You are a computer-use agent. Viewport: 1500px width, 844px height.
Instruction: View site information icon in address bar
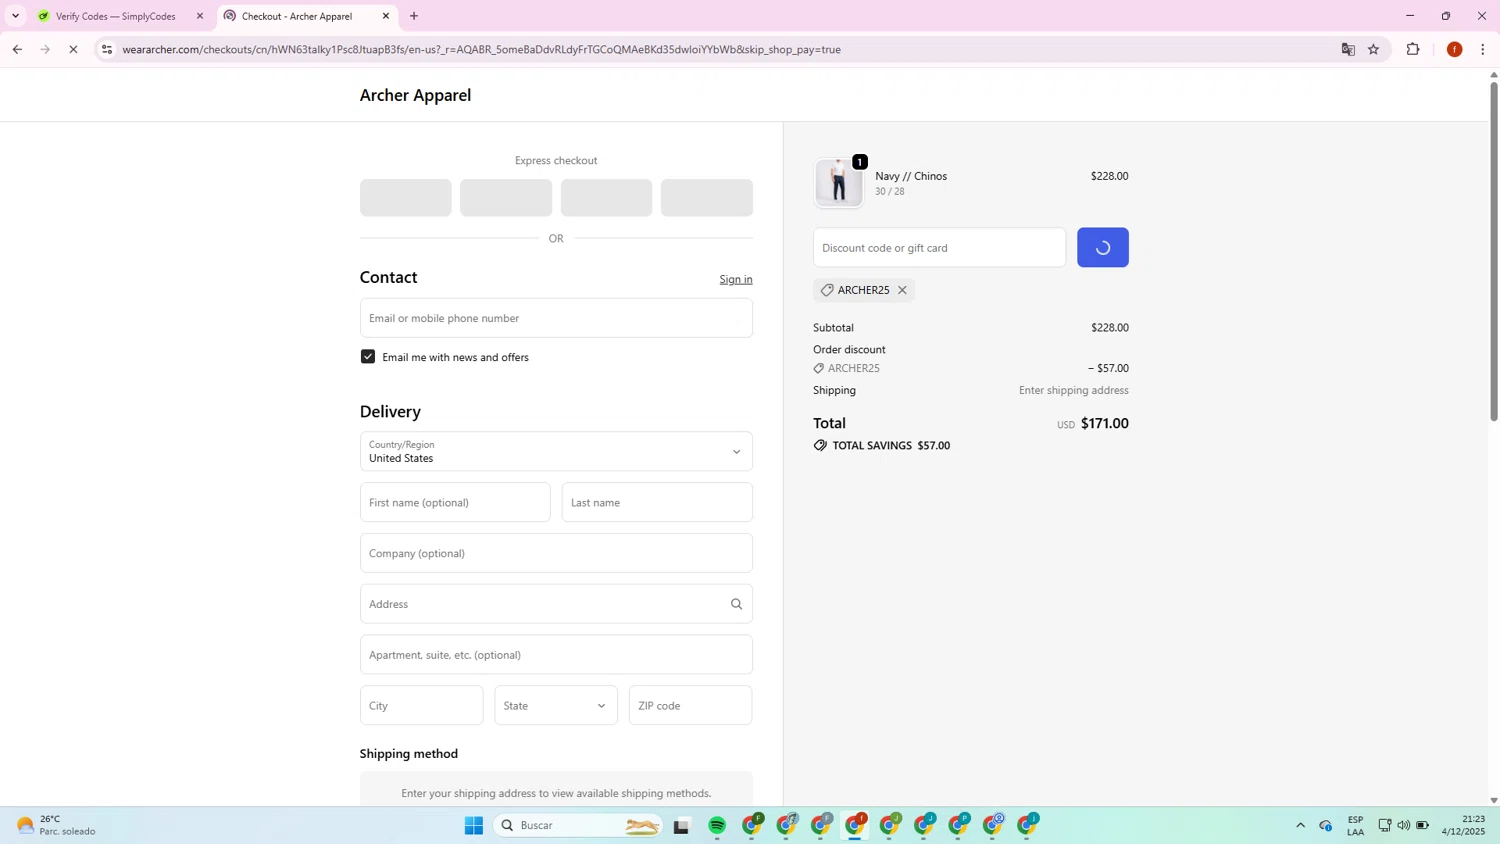pos(107,49)
